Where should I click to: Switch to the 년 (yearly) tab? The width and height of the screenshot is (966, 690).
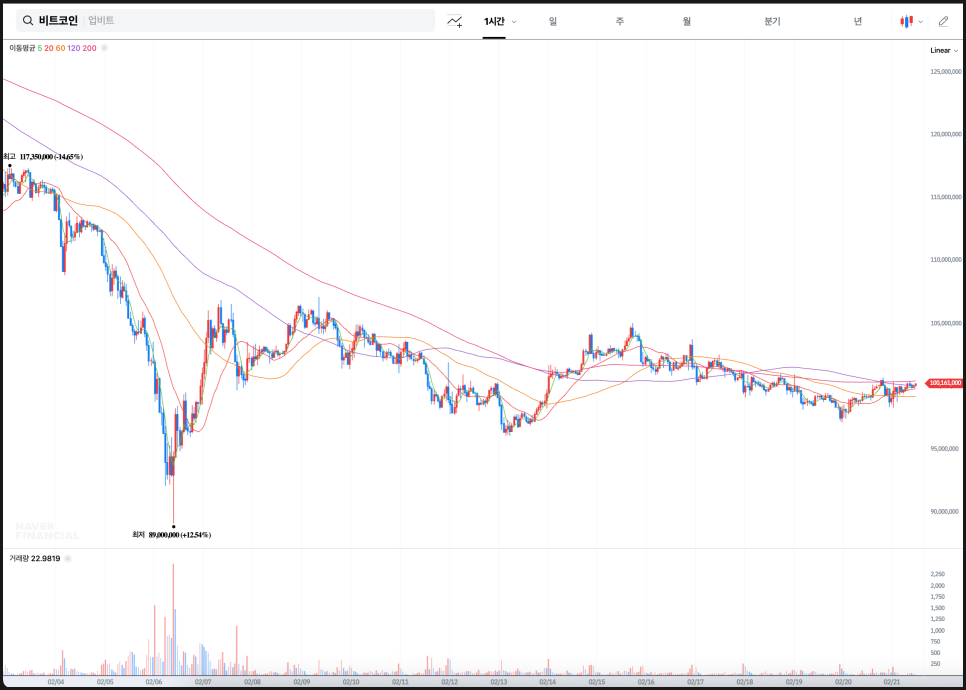pos(858,21)
